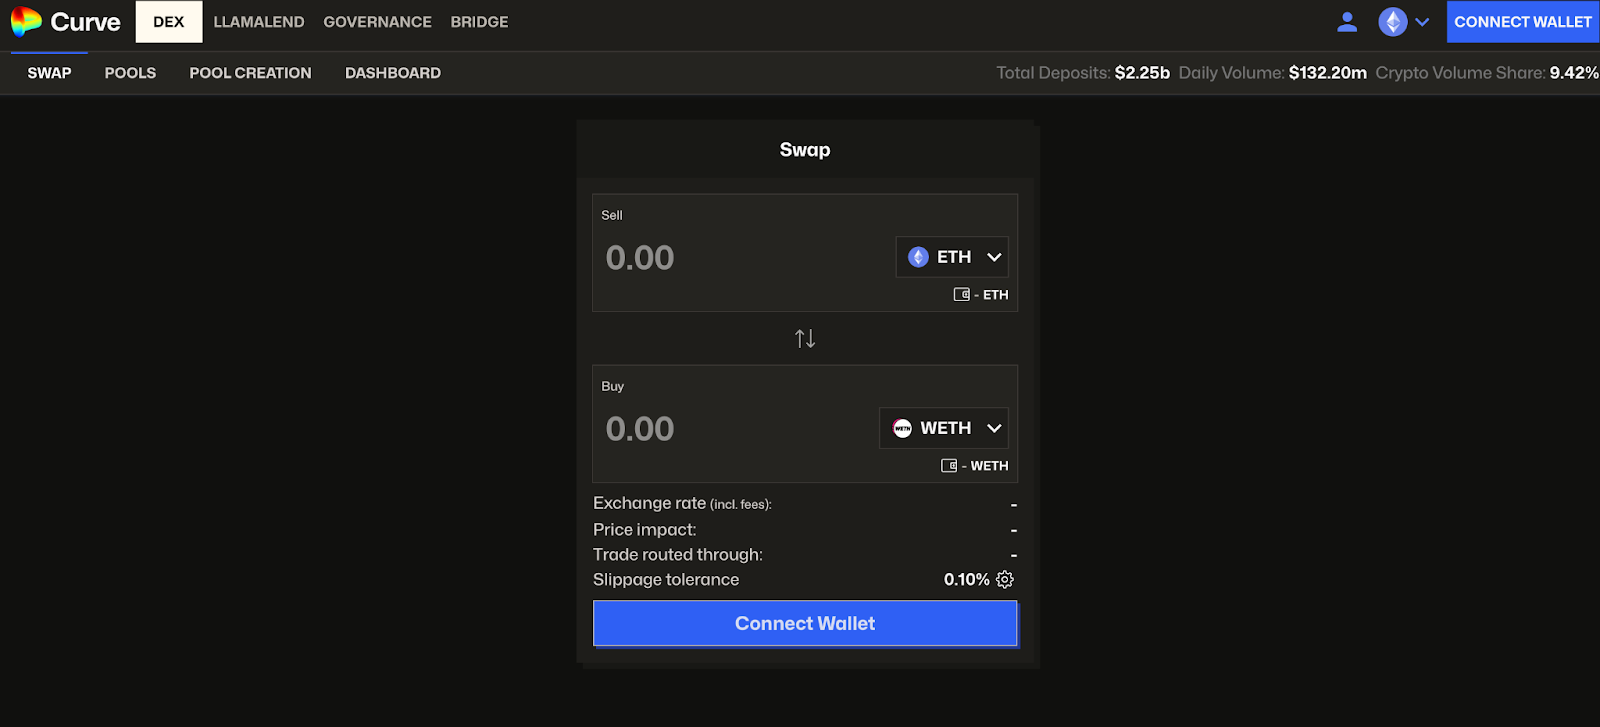Open the POOL CREATION tab
The width and height of the screenshot is (1600, 727).
[x=250, y=73]
